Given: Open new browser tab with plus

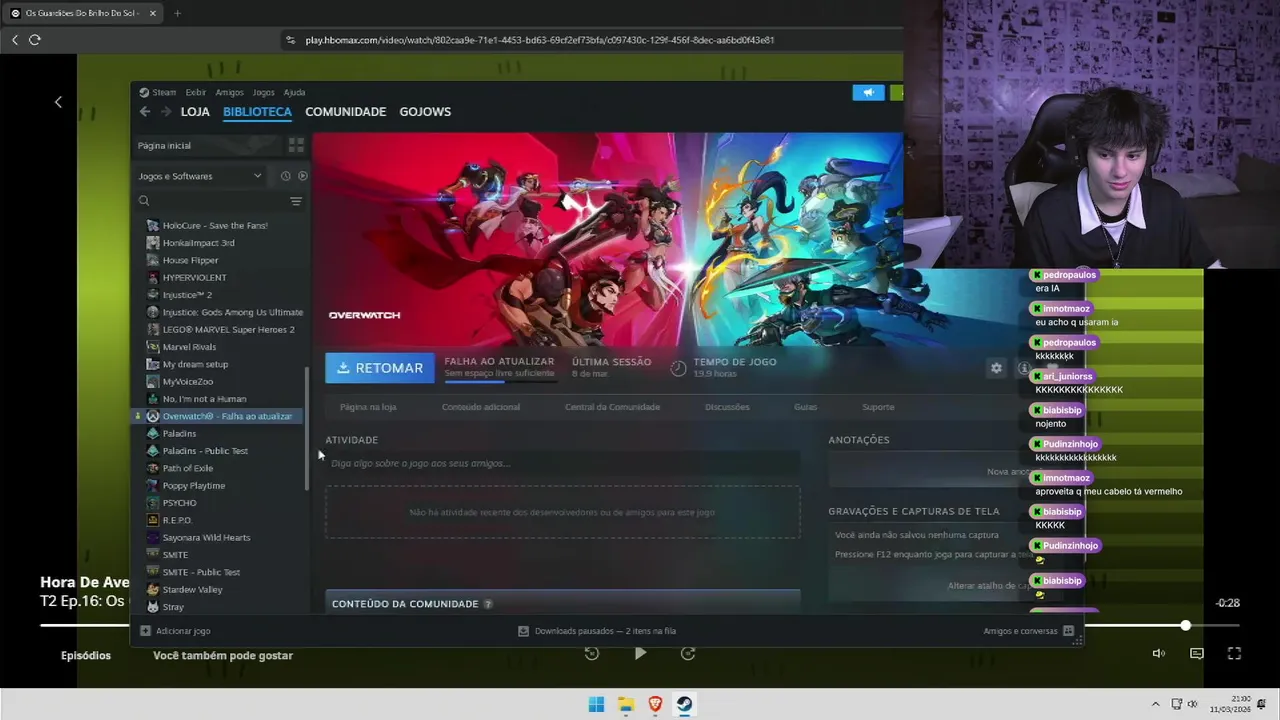Looking at the screenshot, I should (x=177, y=13).
